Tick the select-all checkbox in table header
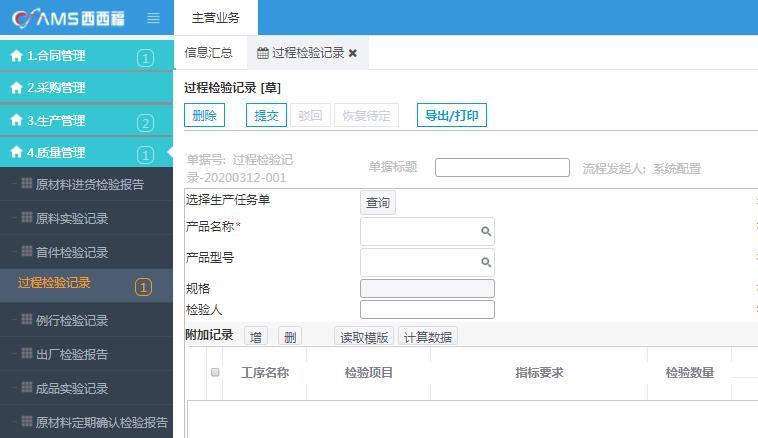Viewport: 758px width, 438px height. click(x=215, y=372)
